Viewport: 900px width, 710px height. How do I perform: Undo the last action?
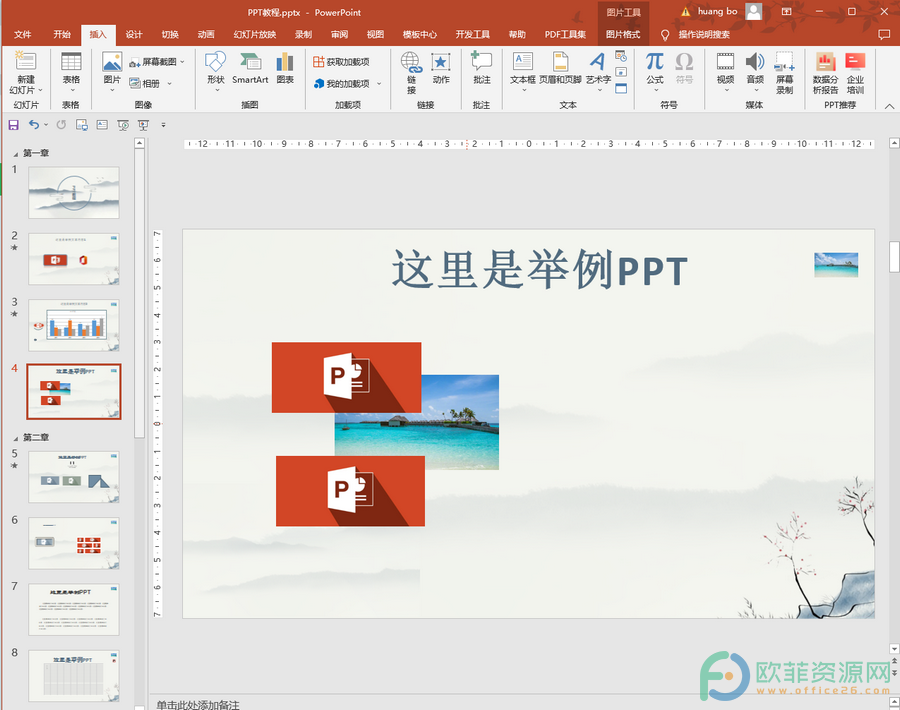[34, 125]
